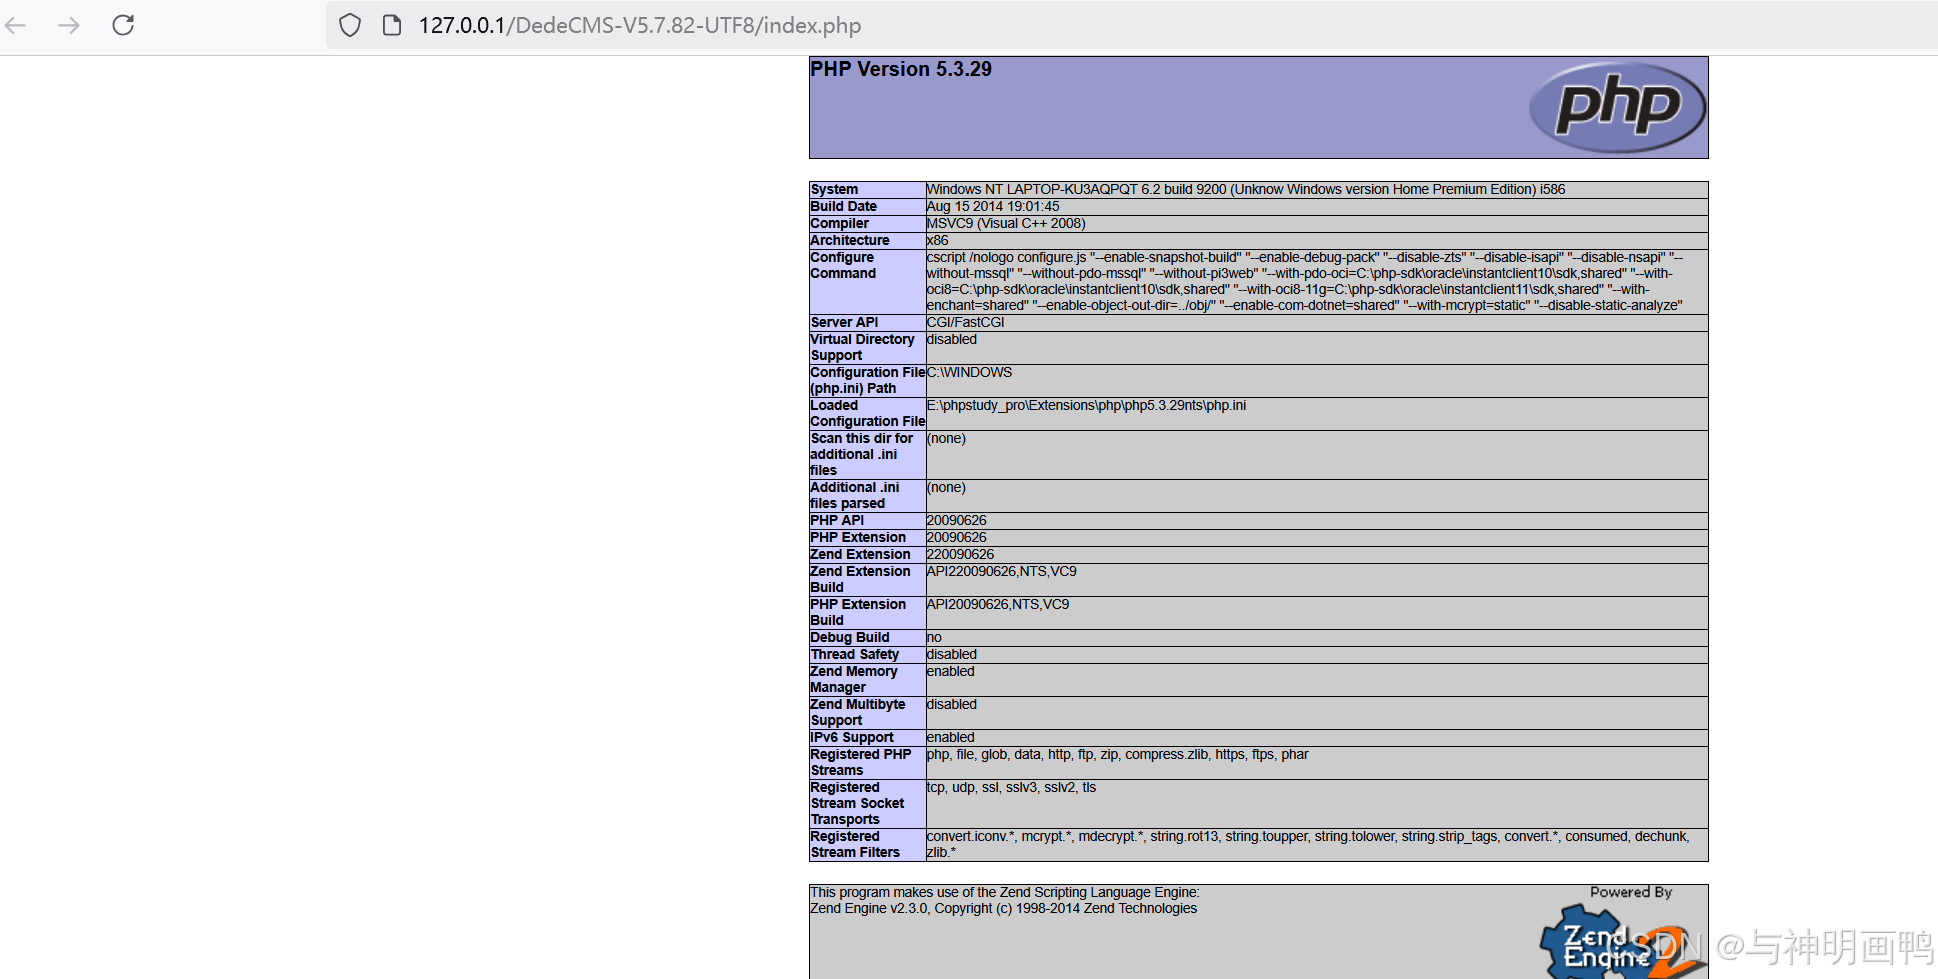Open tracking protection shield icon

click(350, 25)
